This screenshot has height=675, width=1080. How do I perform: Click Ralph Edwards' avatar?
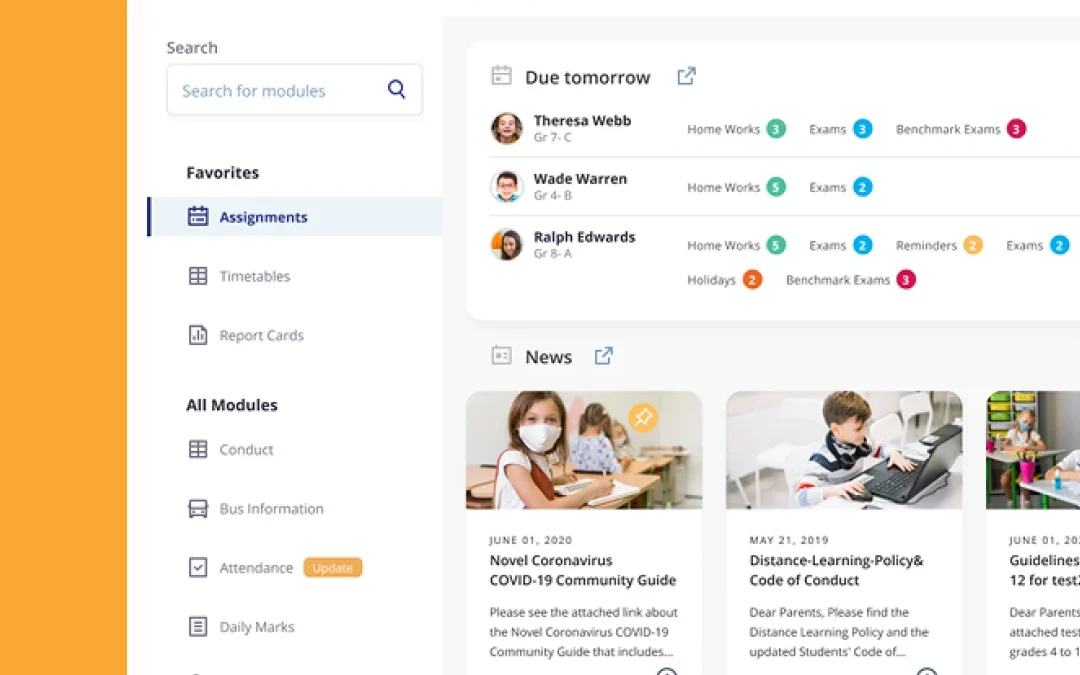tap(506, 245)
